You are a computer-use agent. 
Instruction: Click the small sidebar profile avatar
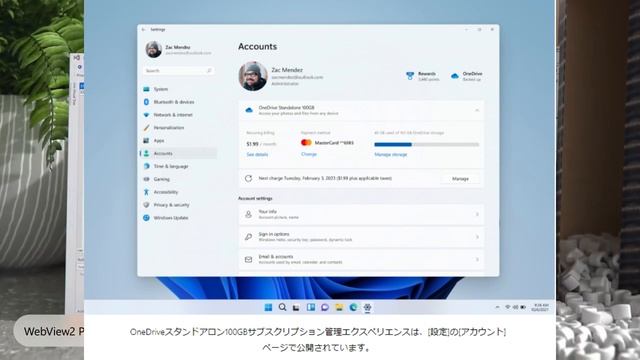click(x=153, y=49)
